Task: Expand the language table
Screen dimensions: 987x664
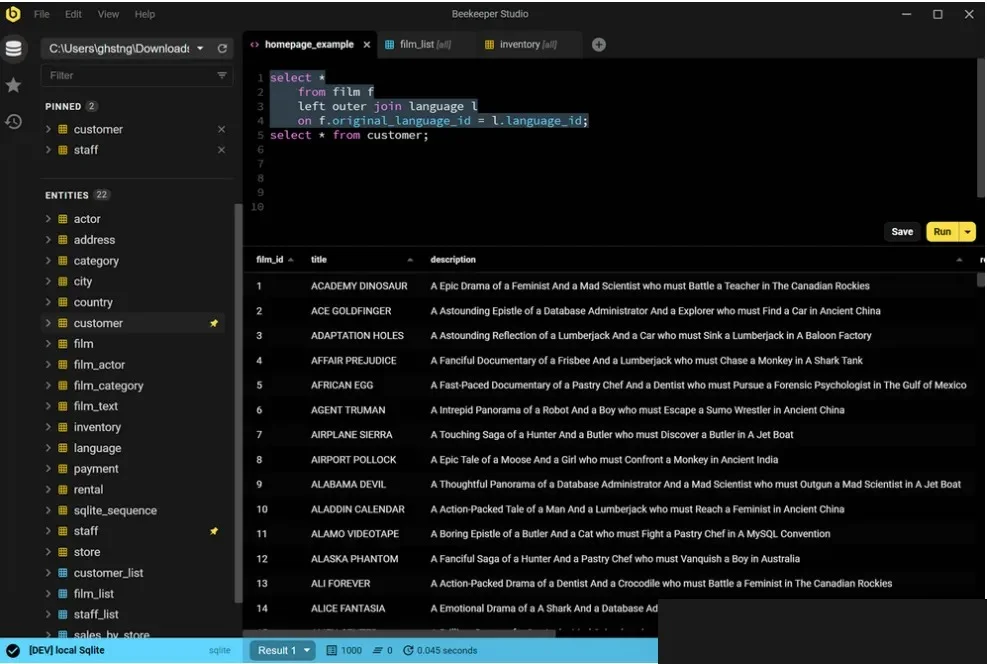Action: point(48,447)
